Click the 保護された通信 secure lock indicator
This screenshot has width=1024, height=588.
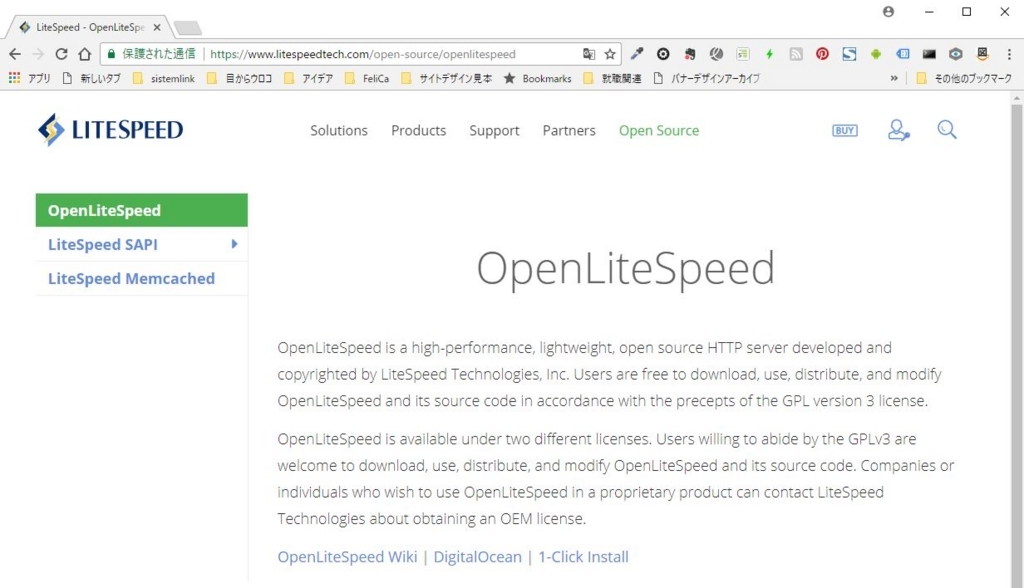[x=152, y=54]
